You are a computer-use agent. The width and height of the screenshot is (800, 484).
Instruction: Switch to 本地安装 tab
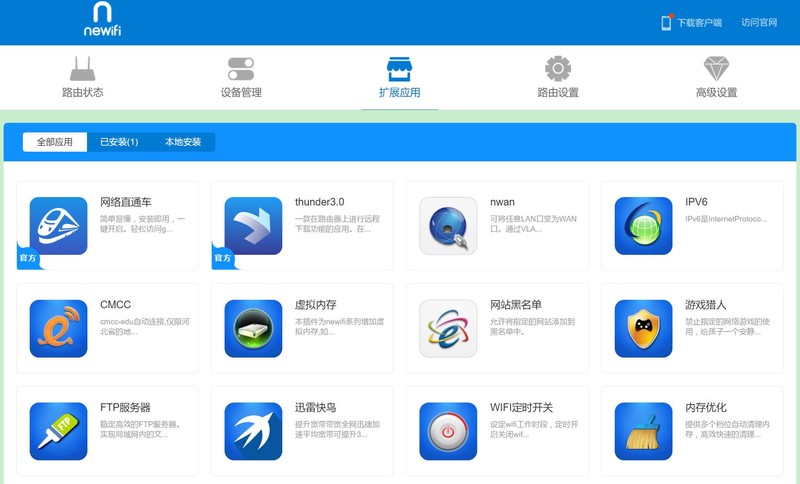[183, 142]
